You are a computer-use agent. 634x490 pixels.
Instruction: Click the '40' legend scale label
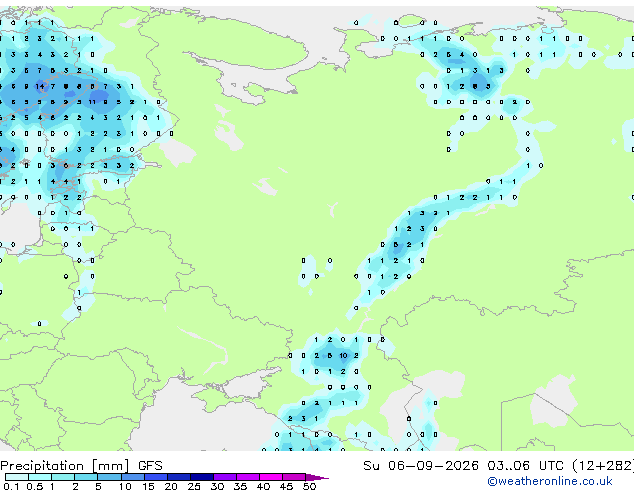[x=264, y=486]
